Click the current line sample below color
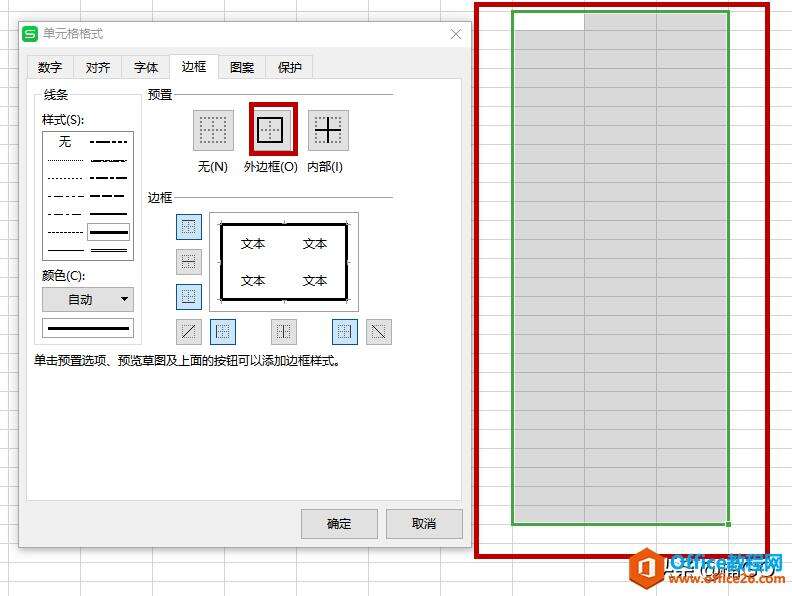This screenshot has width=792, height=596. [88, 328]
